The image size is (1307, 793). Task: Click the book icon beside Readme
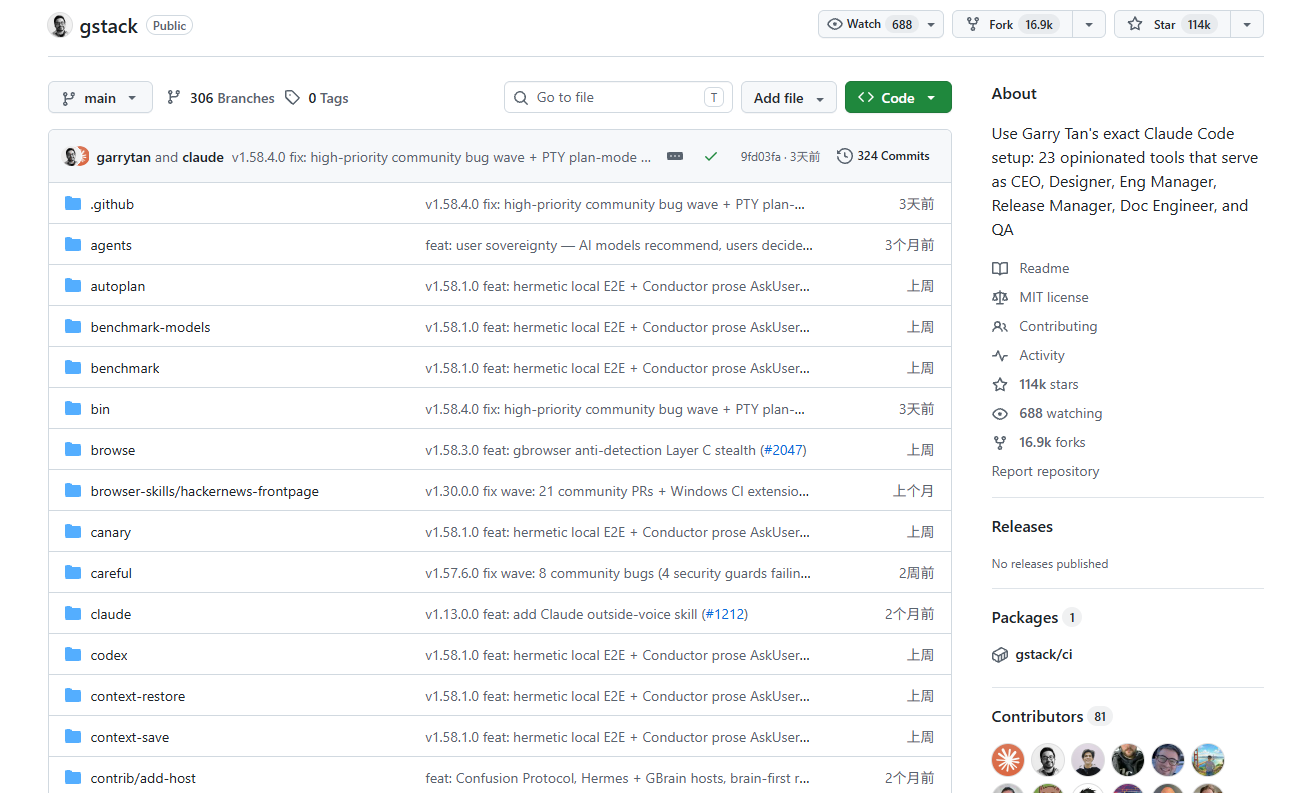(1000, 268)
